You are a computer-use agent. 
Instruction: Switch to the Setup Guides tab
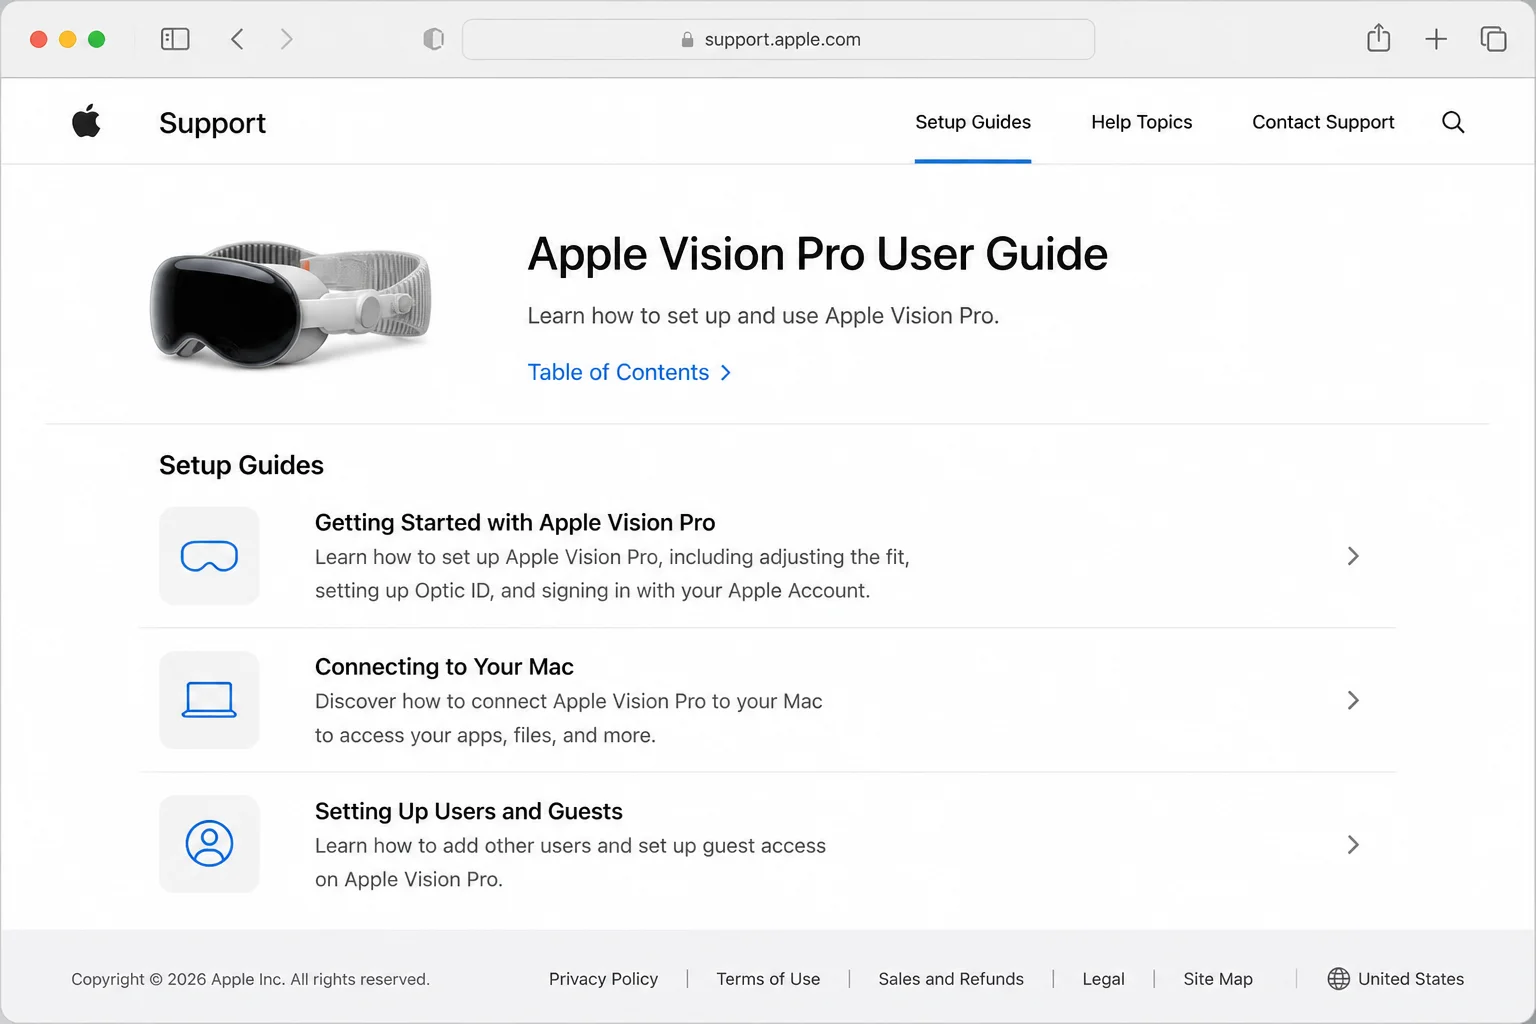point(973,122)
